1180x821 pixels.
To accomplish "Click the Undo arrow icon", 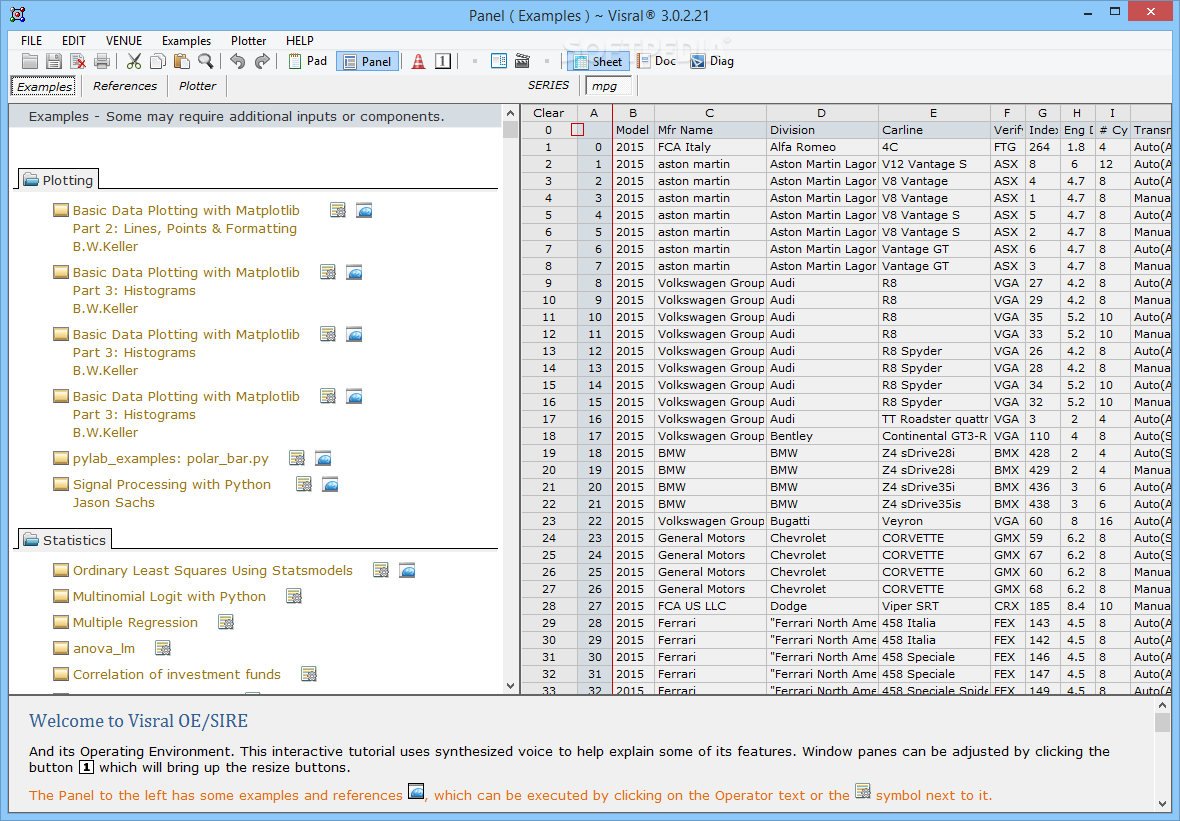I will click(238, 62).
